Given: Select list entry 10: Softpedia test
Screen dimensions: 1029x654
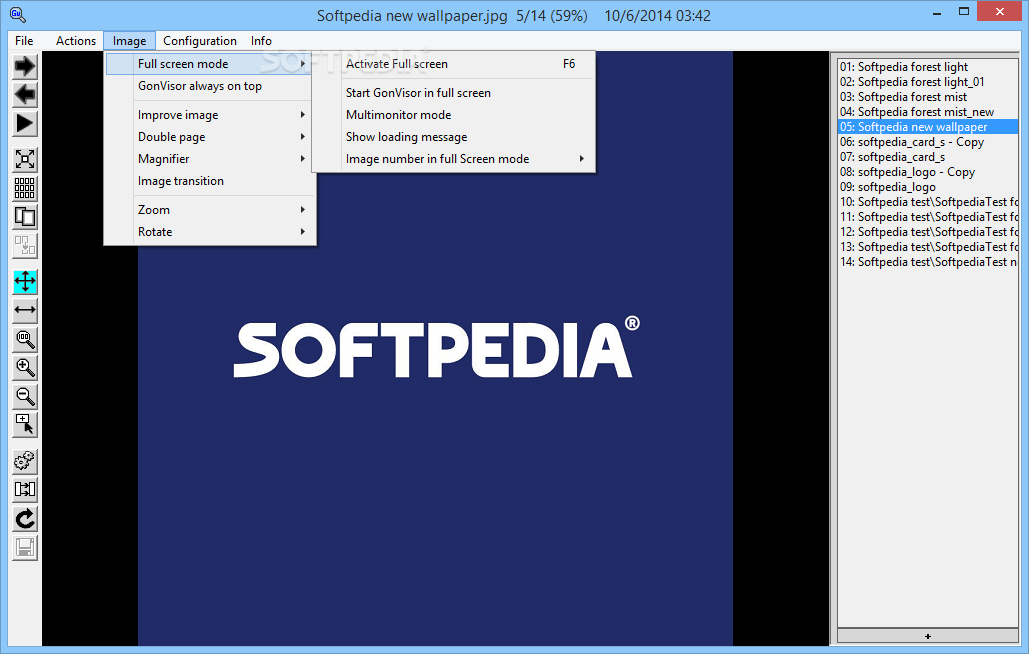Looking at the screenshot, I should (928, 202).
